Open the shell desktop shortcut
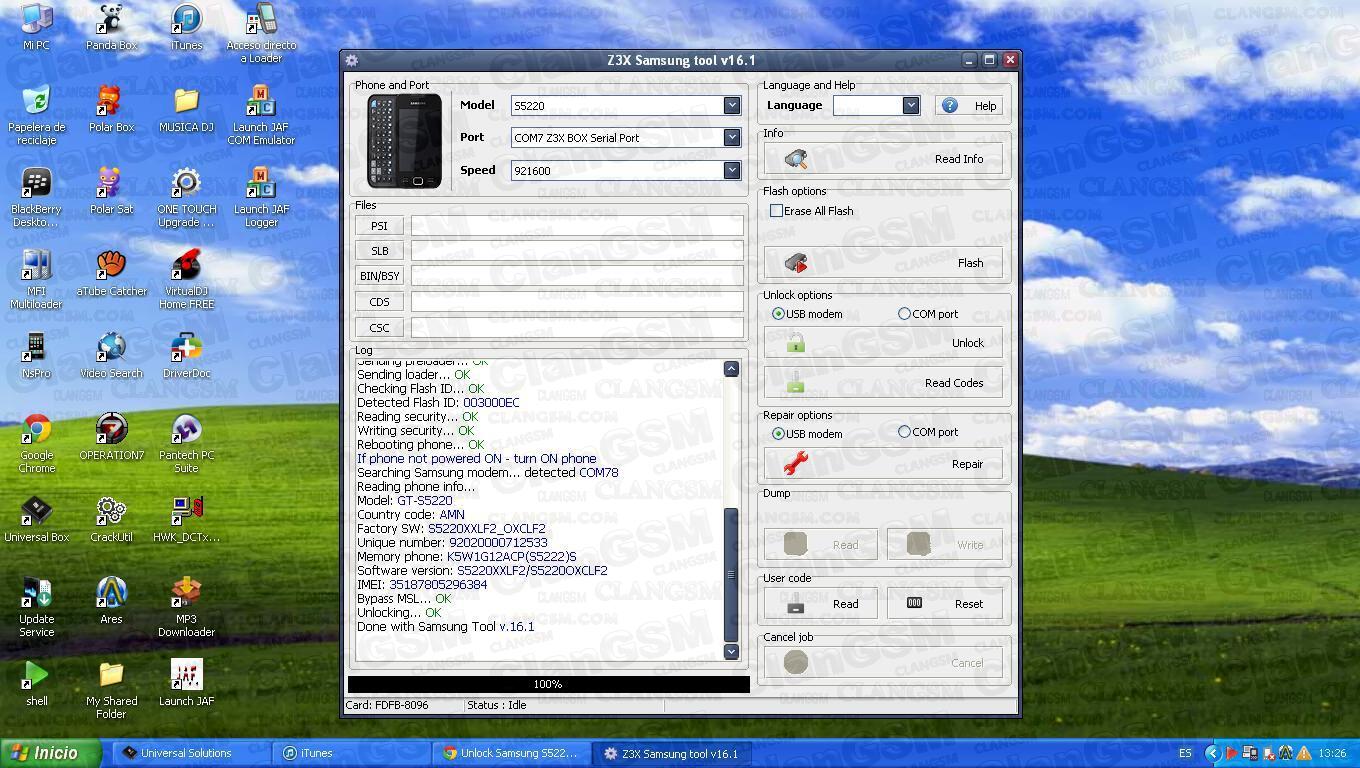The width and height of the screenshot is (1360, 768). point(37,683)
